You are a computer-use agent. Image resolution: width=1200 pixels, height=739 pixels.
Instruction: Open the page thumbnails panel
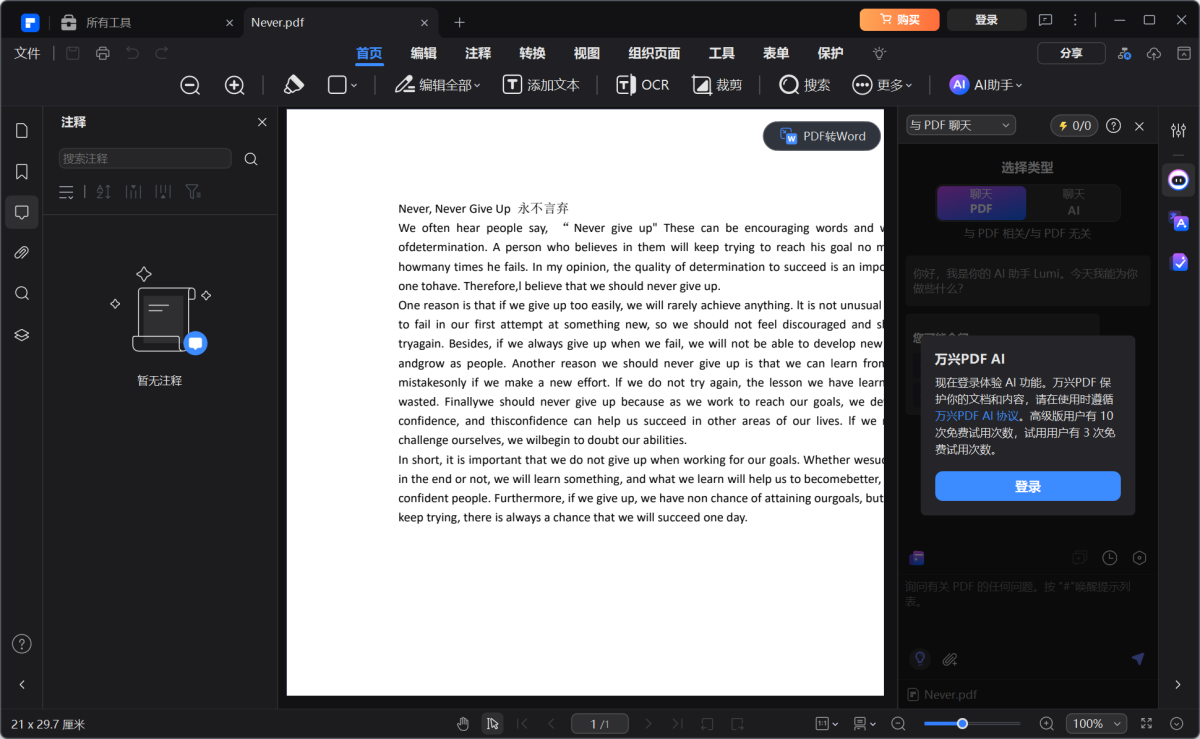(22, 131)
